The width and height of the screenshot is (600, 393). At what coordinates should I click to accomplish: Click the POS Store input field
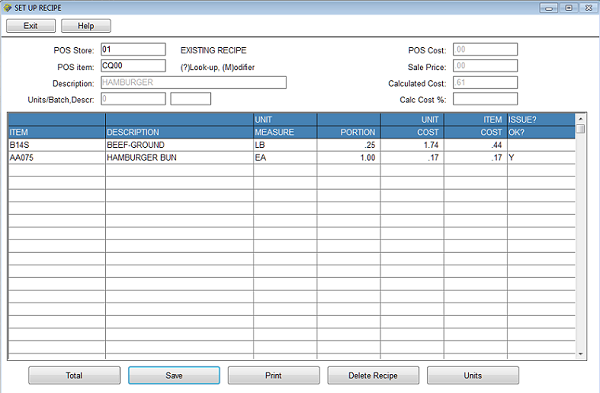[x=133, y=49]
